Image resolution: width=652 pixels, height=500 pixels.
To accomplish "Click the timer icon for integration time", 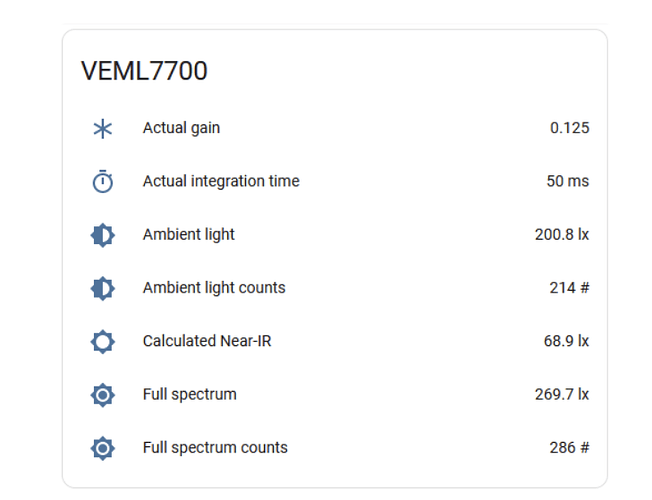I will click(x=102, y=182).
